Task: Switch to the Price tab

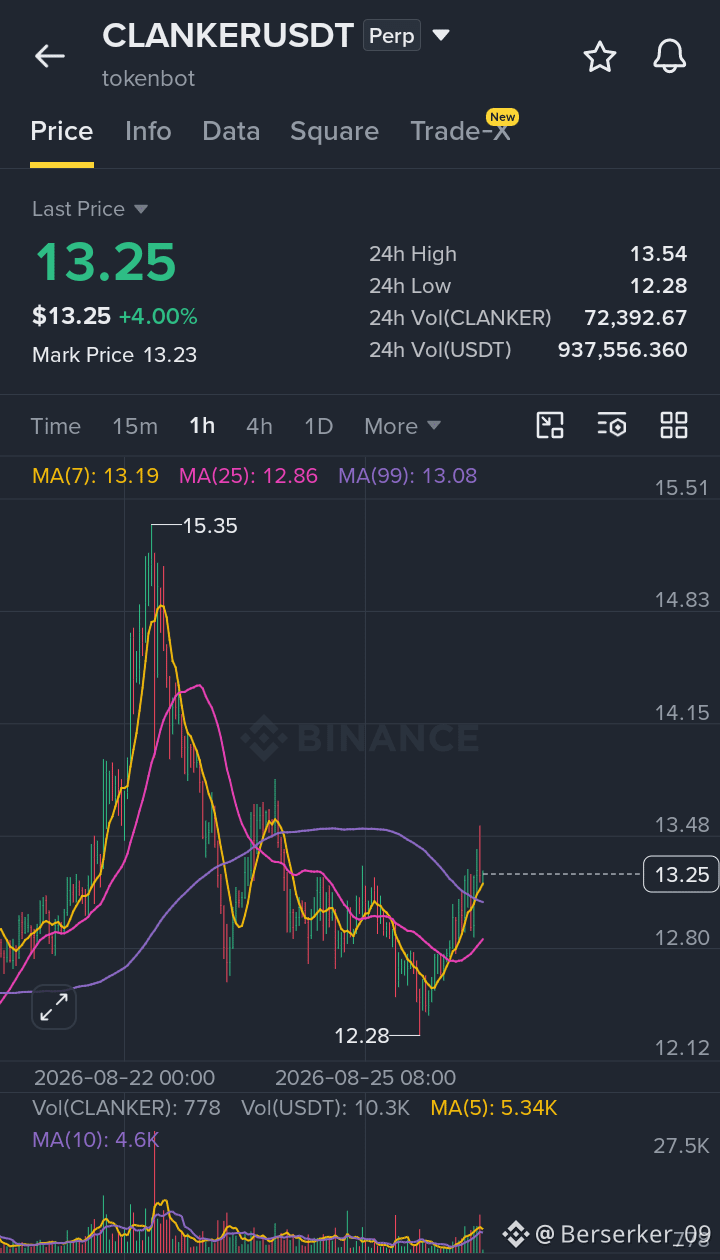Action: (x=62, y=131)
